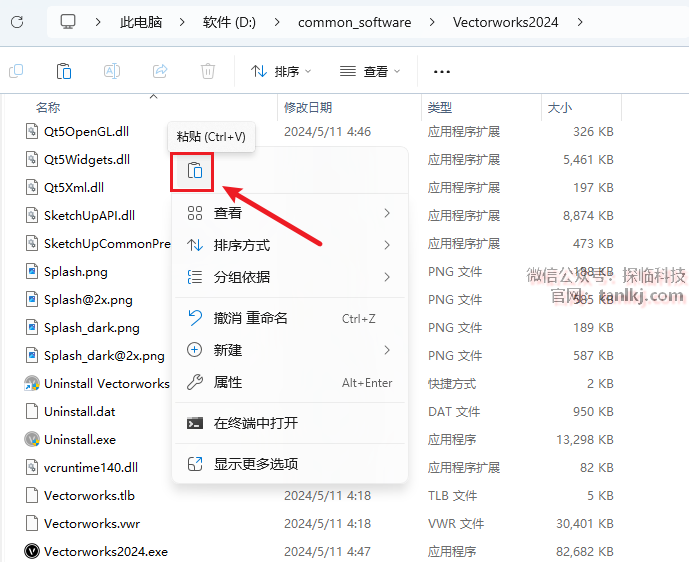Click the 快捷方式 type cell
The image size is (689, 562).
click(x=452, y=384)
